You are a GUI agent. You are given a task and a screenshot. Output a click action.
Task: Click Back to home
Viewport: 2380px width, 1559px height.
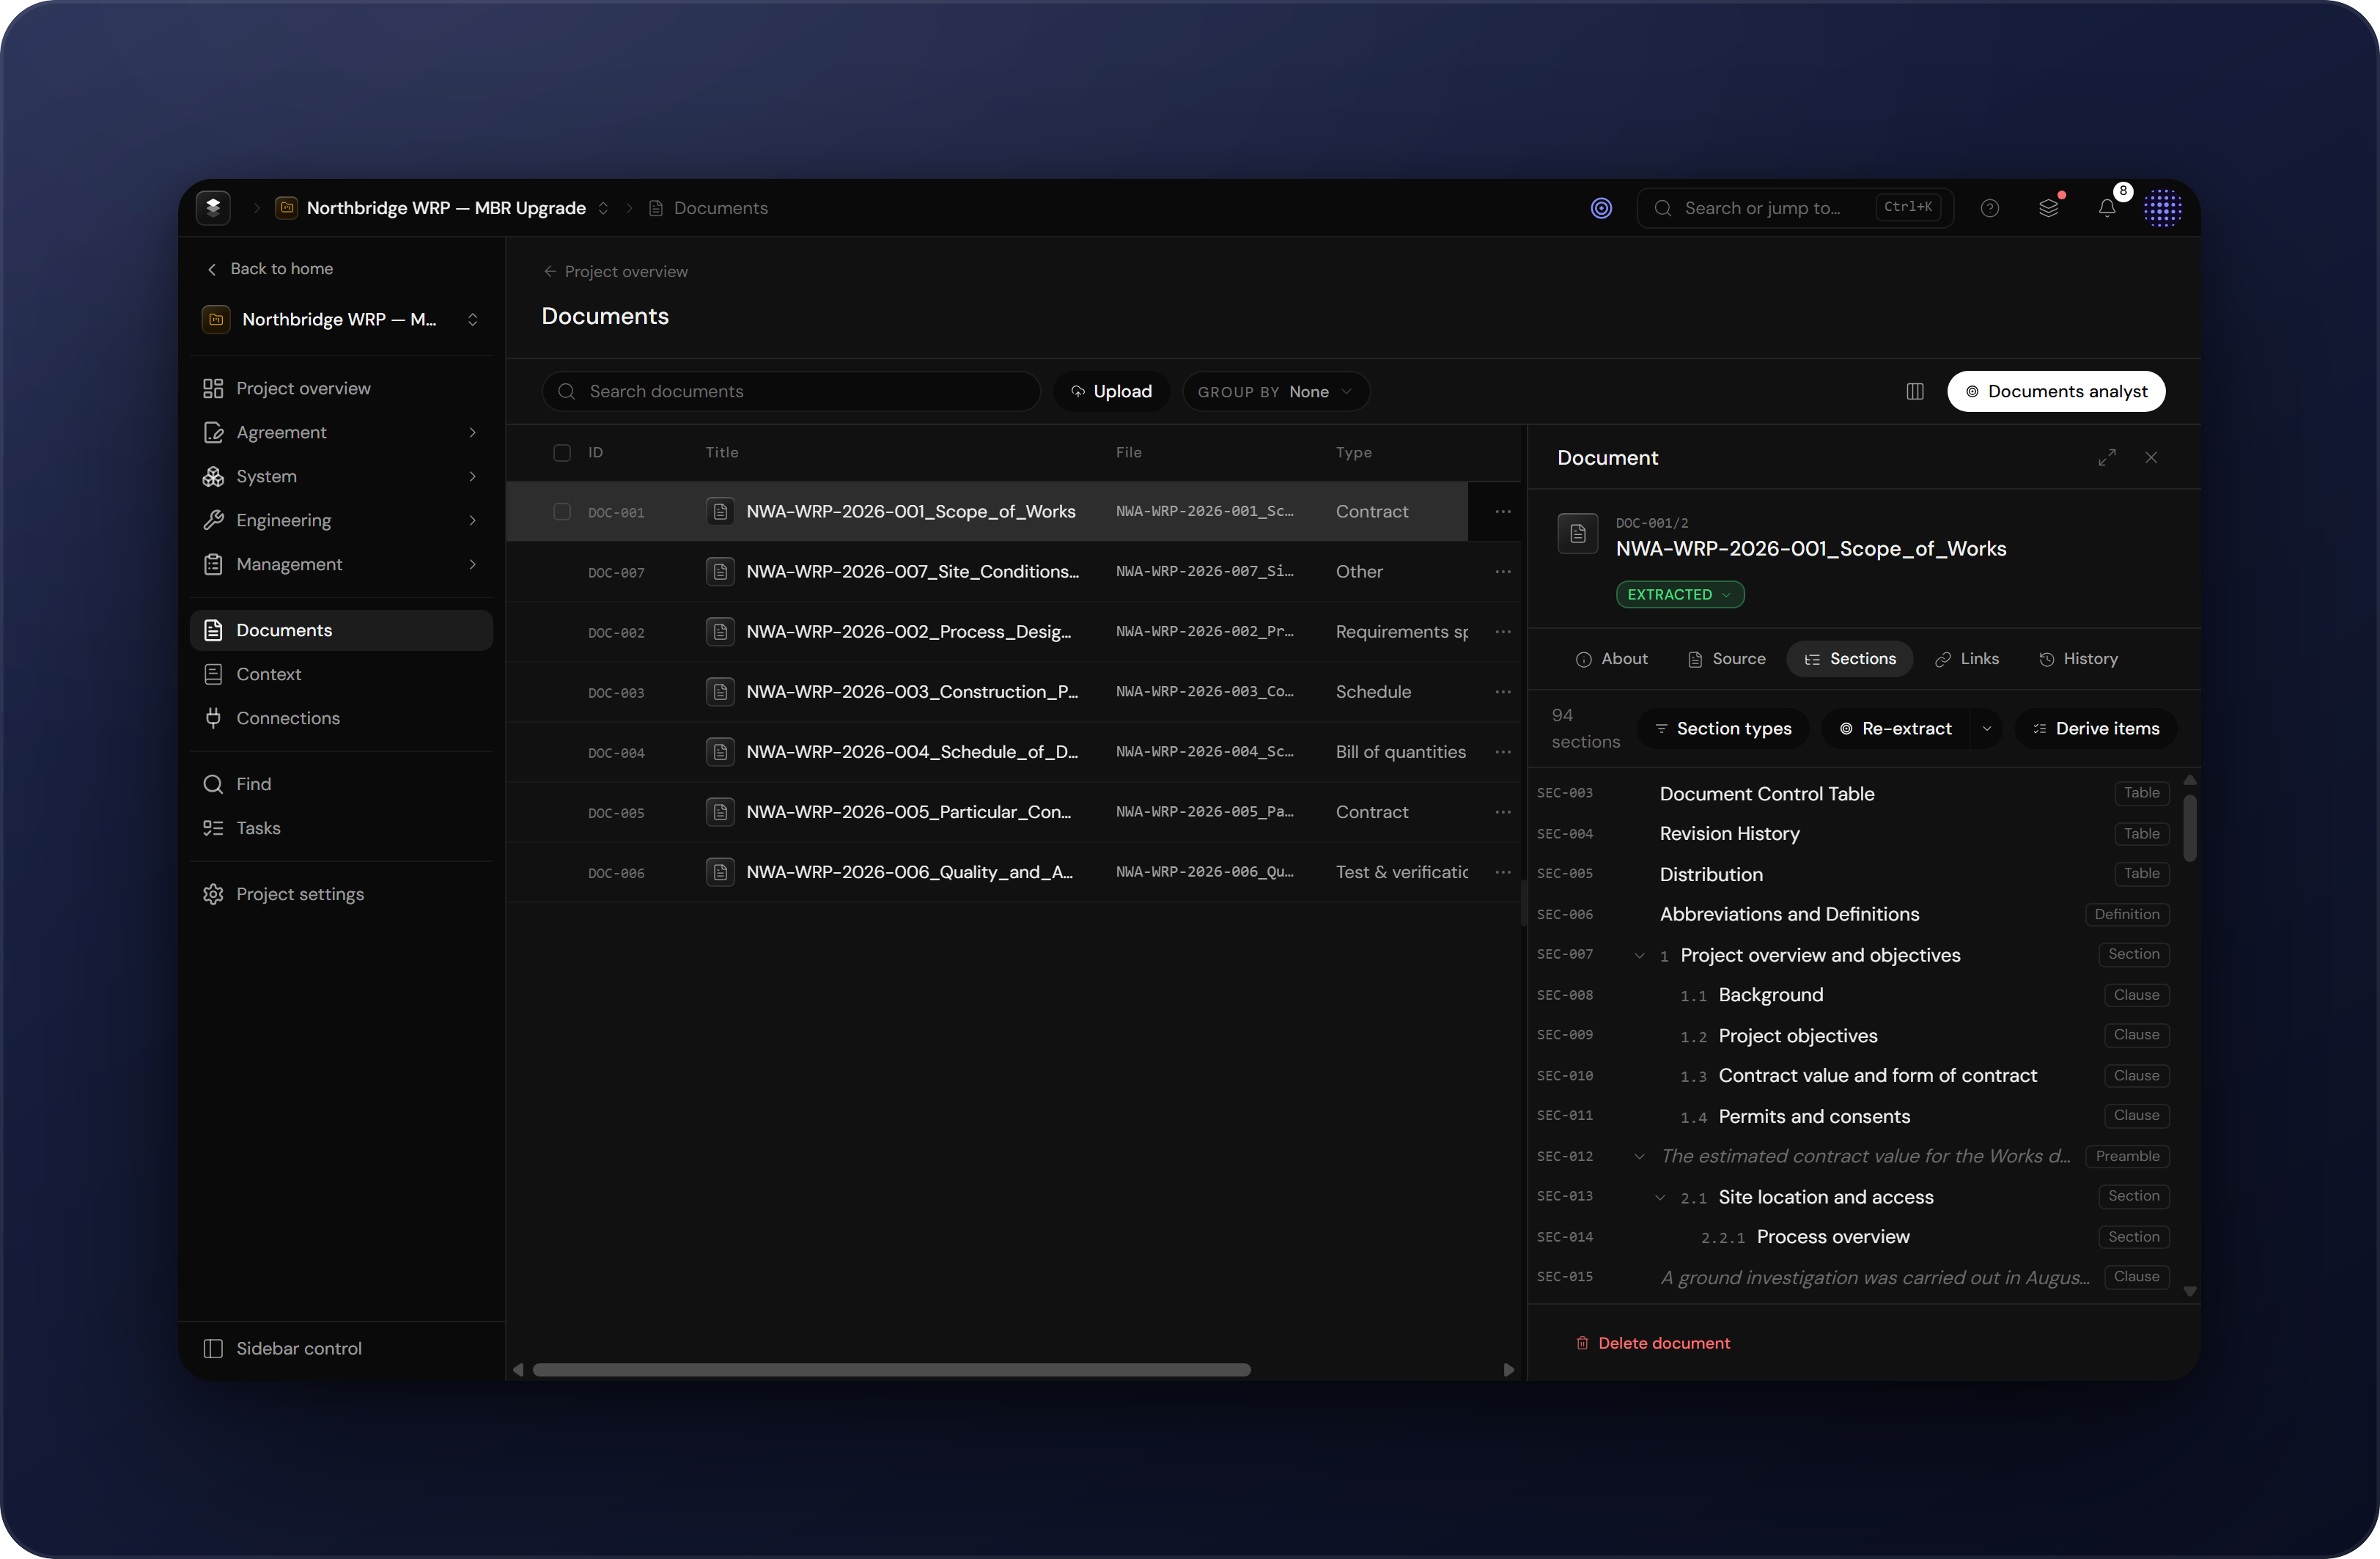pyautogui.click(x=269, y=268)
